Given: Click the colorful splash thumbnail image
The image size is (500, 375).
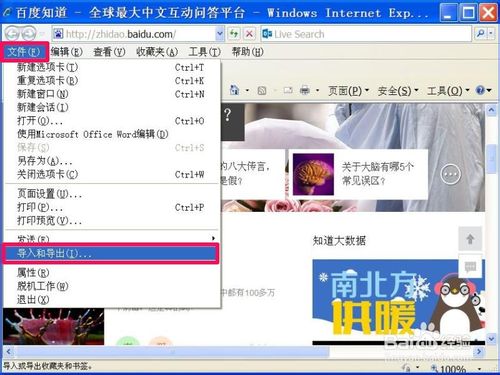Looking at the screenshot, I should (54, 327).
